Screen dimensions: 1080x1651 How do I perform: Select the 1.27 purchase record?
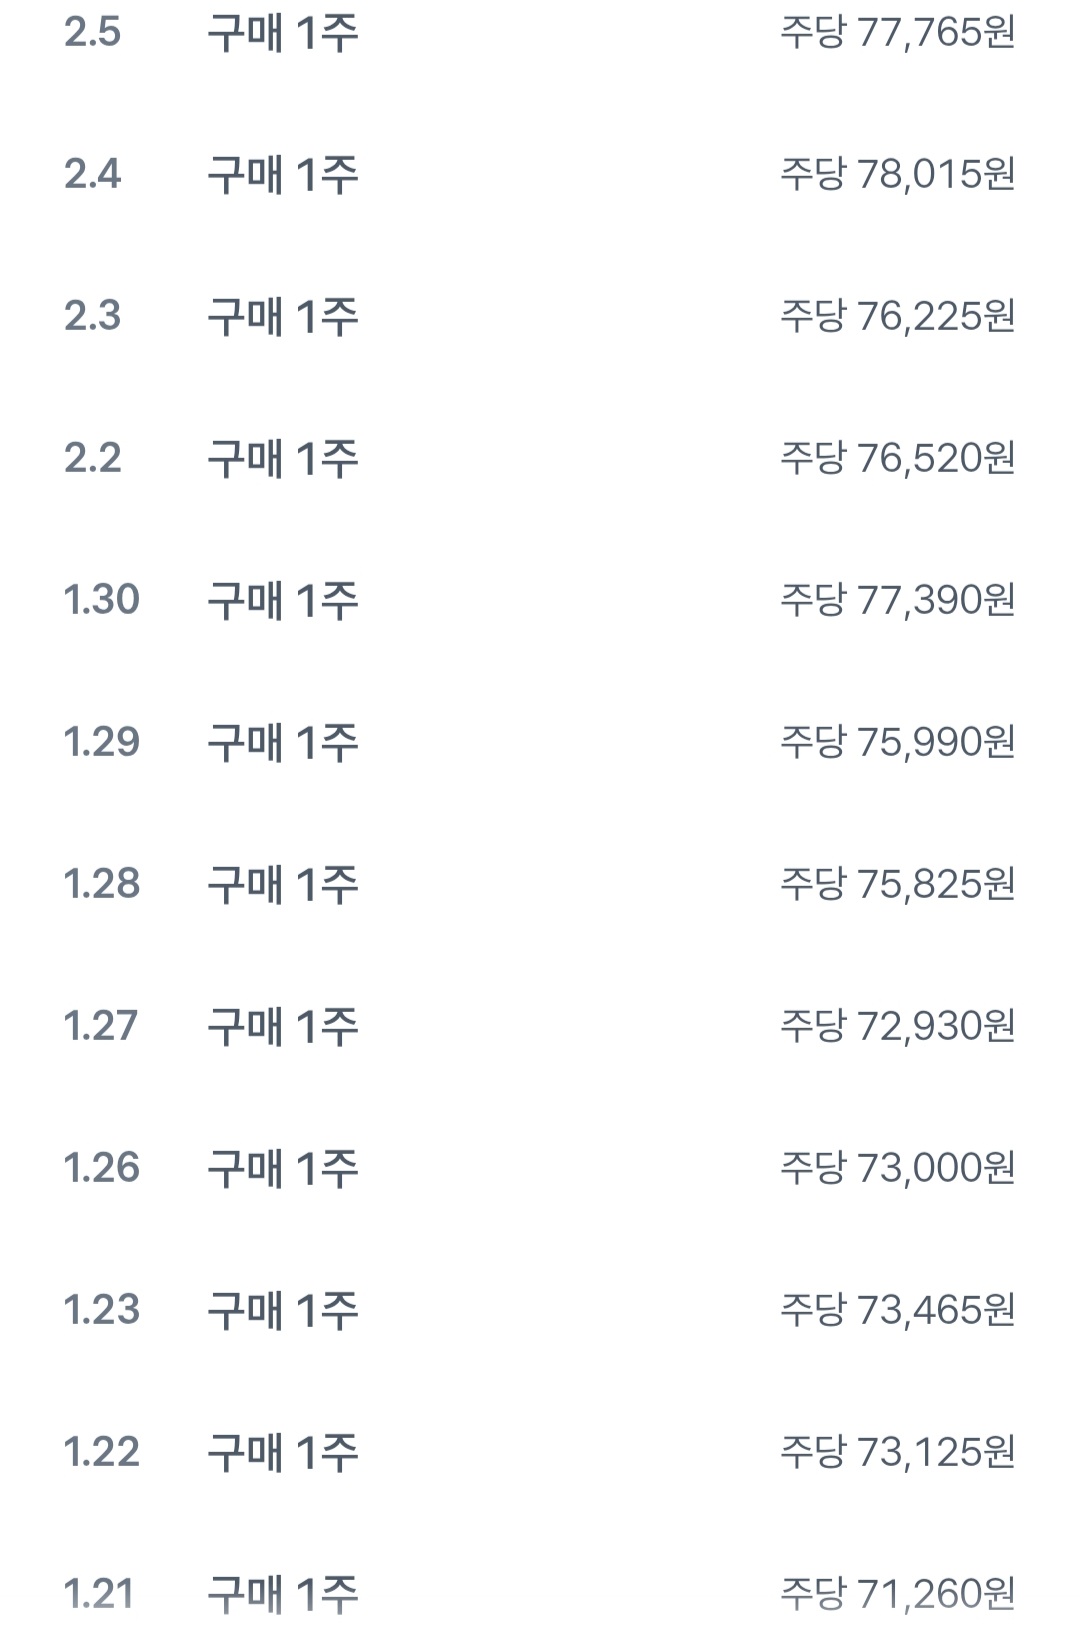282,1027
